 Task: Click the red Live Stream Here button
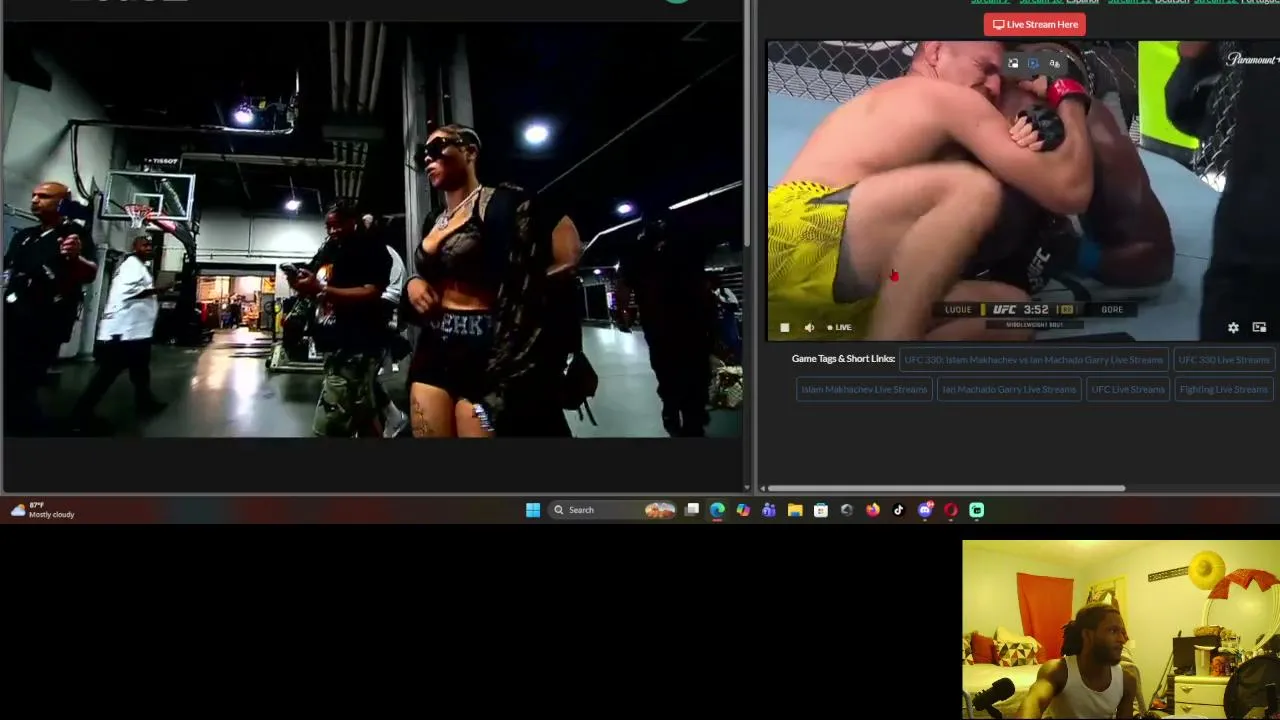[1034, 24]
